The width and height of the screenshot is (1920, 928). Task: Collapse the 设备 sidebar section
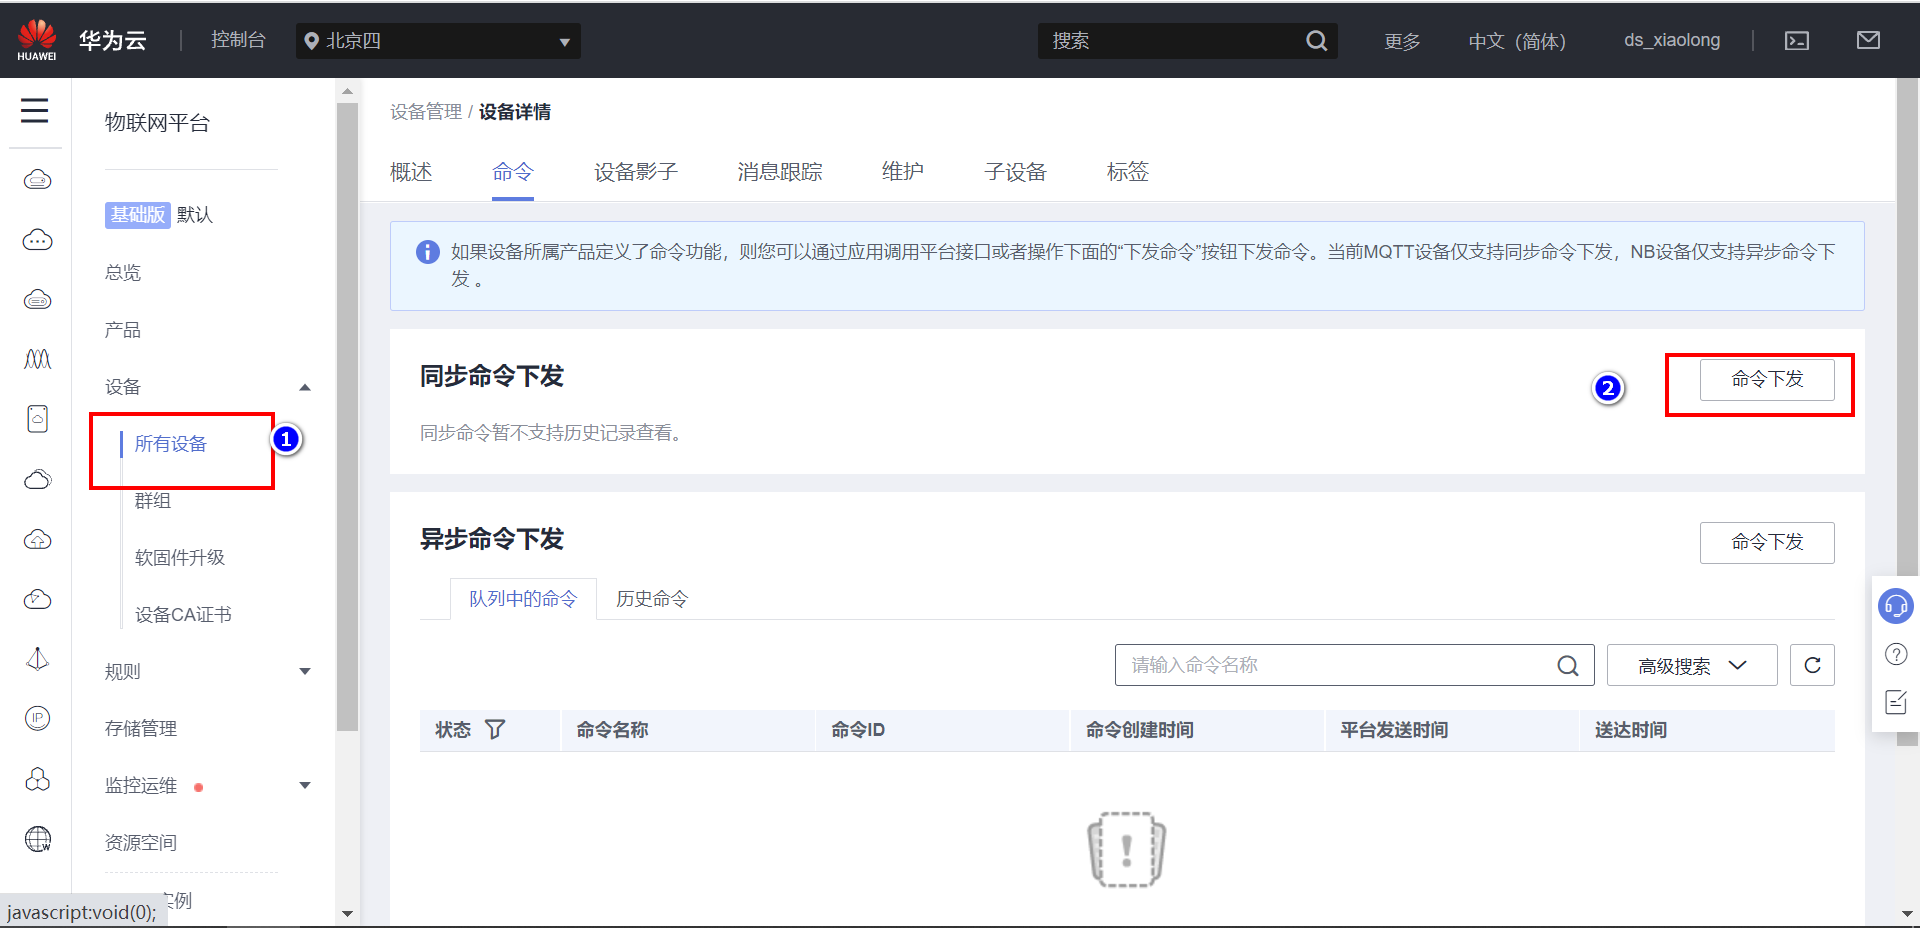click(305, 387)
